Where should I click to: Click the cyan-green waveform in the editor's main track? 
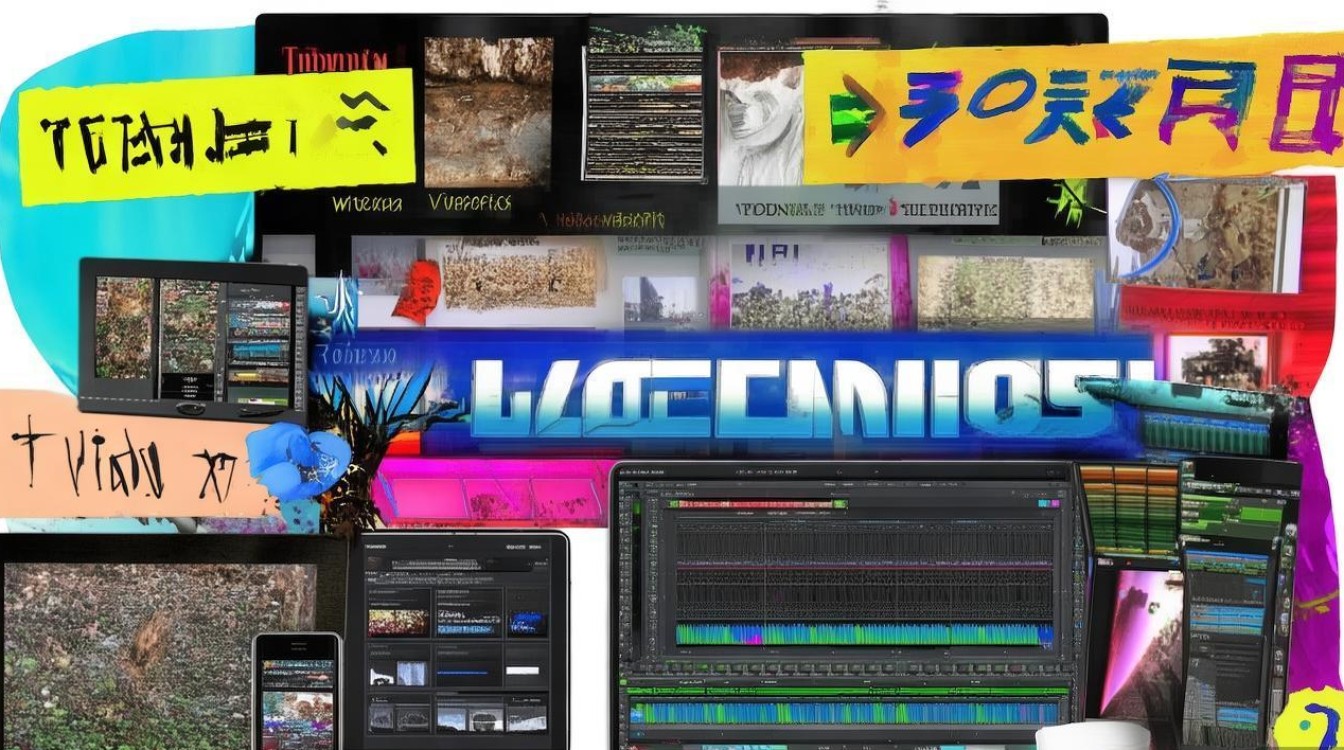pyautogui.click(x=863, y=634)
